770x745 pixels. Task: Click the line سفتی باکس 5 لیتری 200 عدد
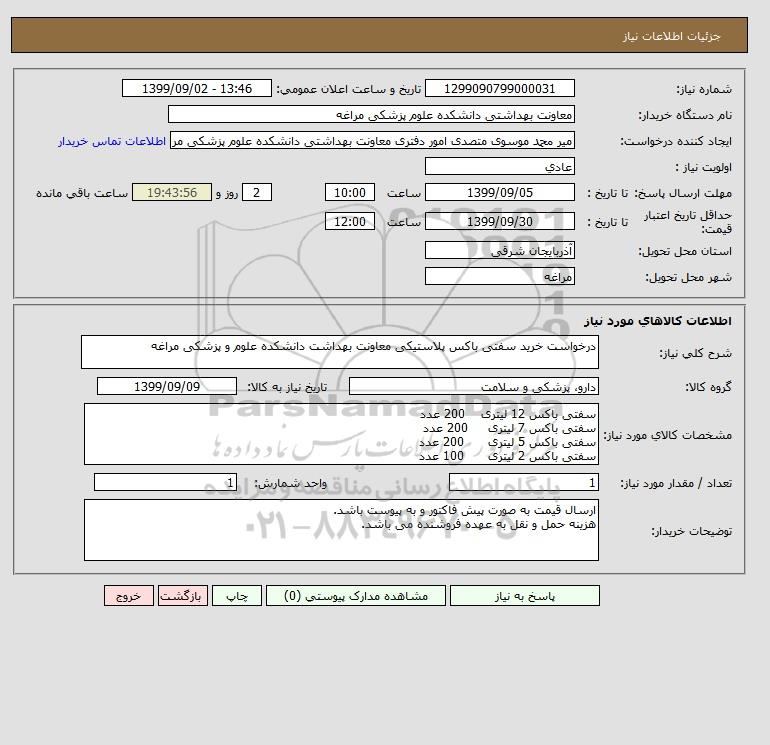tap(507, 442)
